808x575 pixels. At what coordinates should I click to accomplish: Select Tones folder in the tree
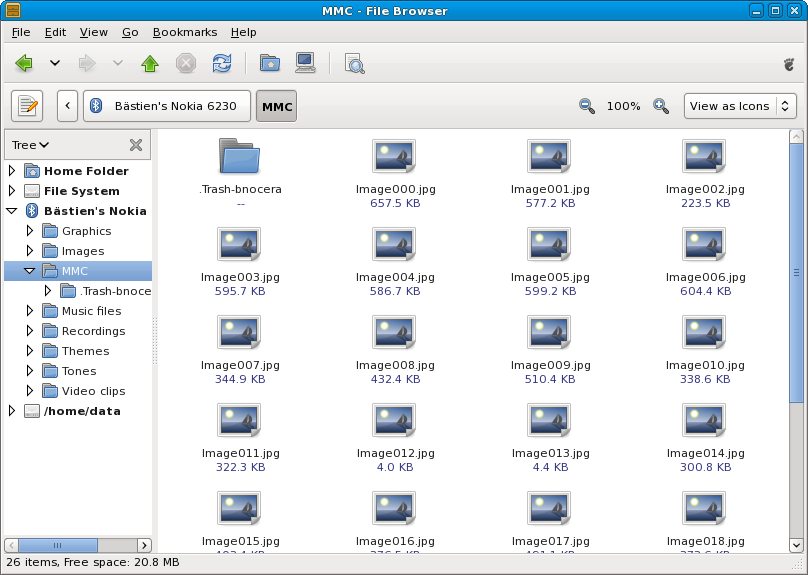click(79, 371)
